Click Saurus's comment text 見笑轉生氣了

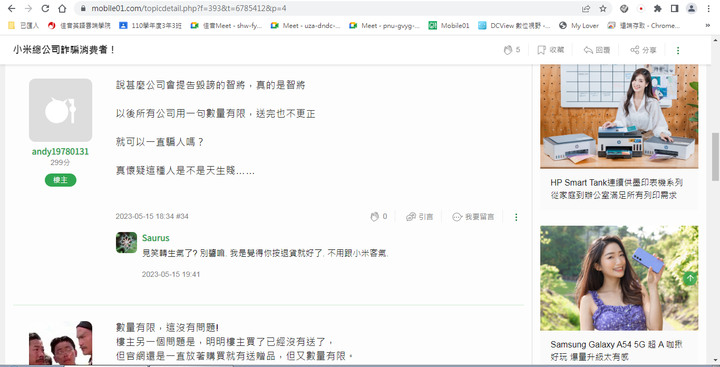265,253
